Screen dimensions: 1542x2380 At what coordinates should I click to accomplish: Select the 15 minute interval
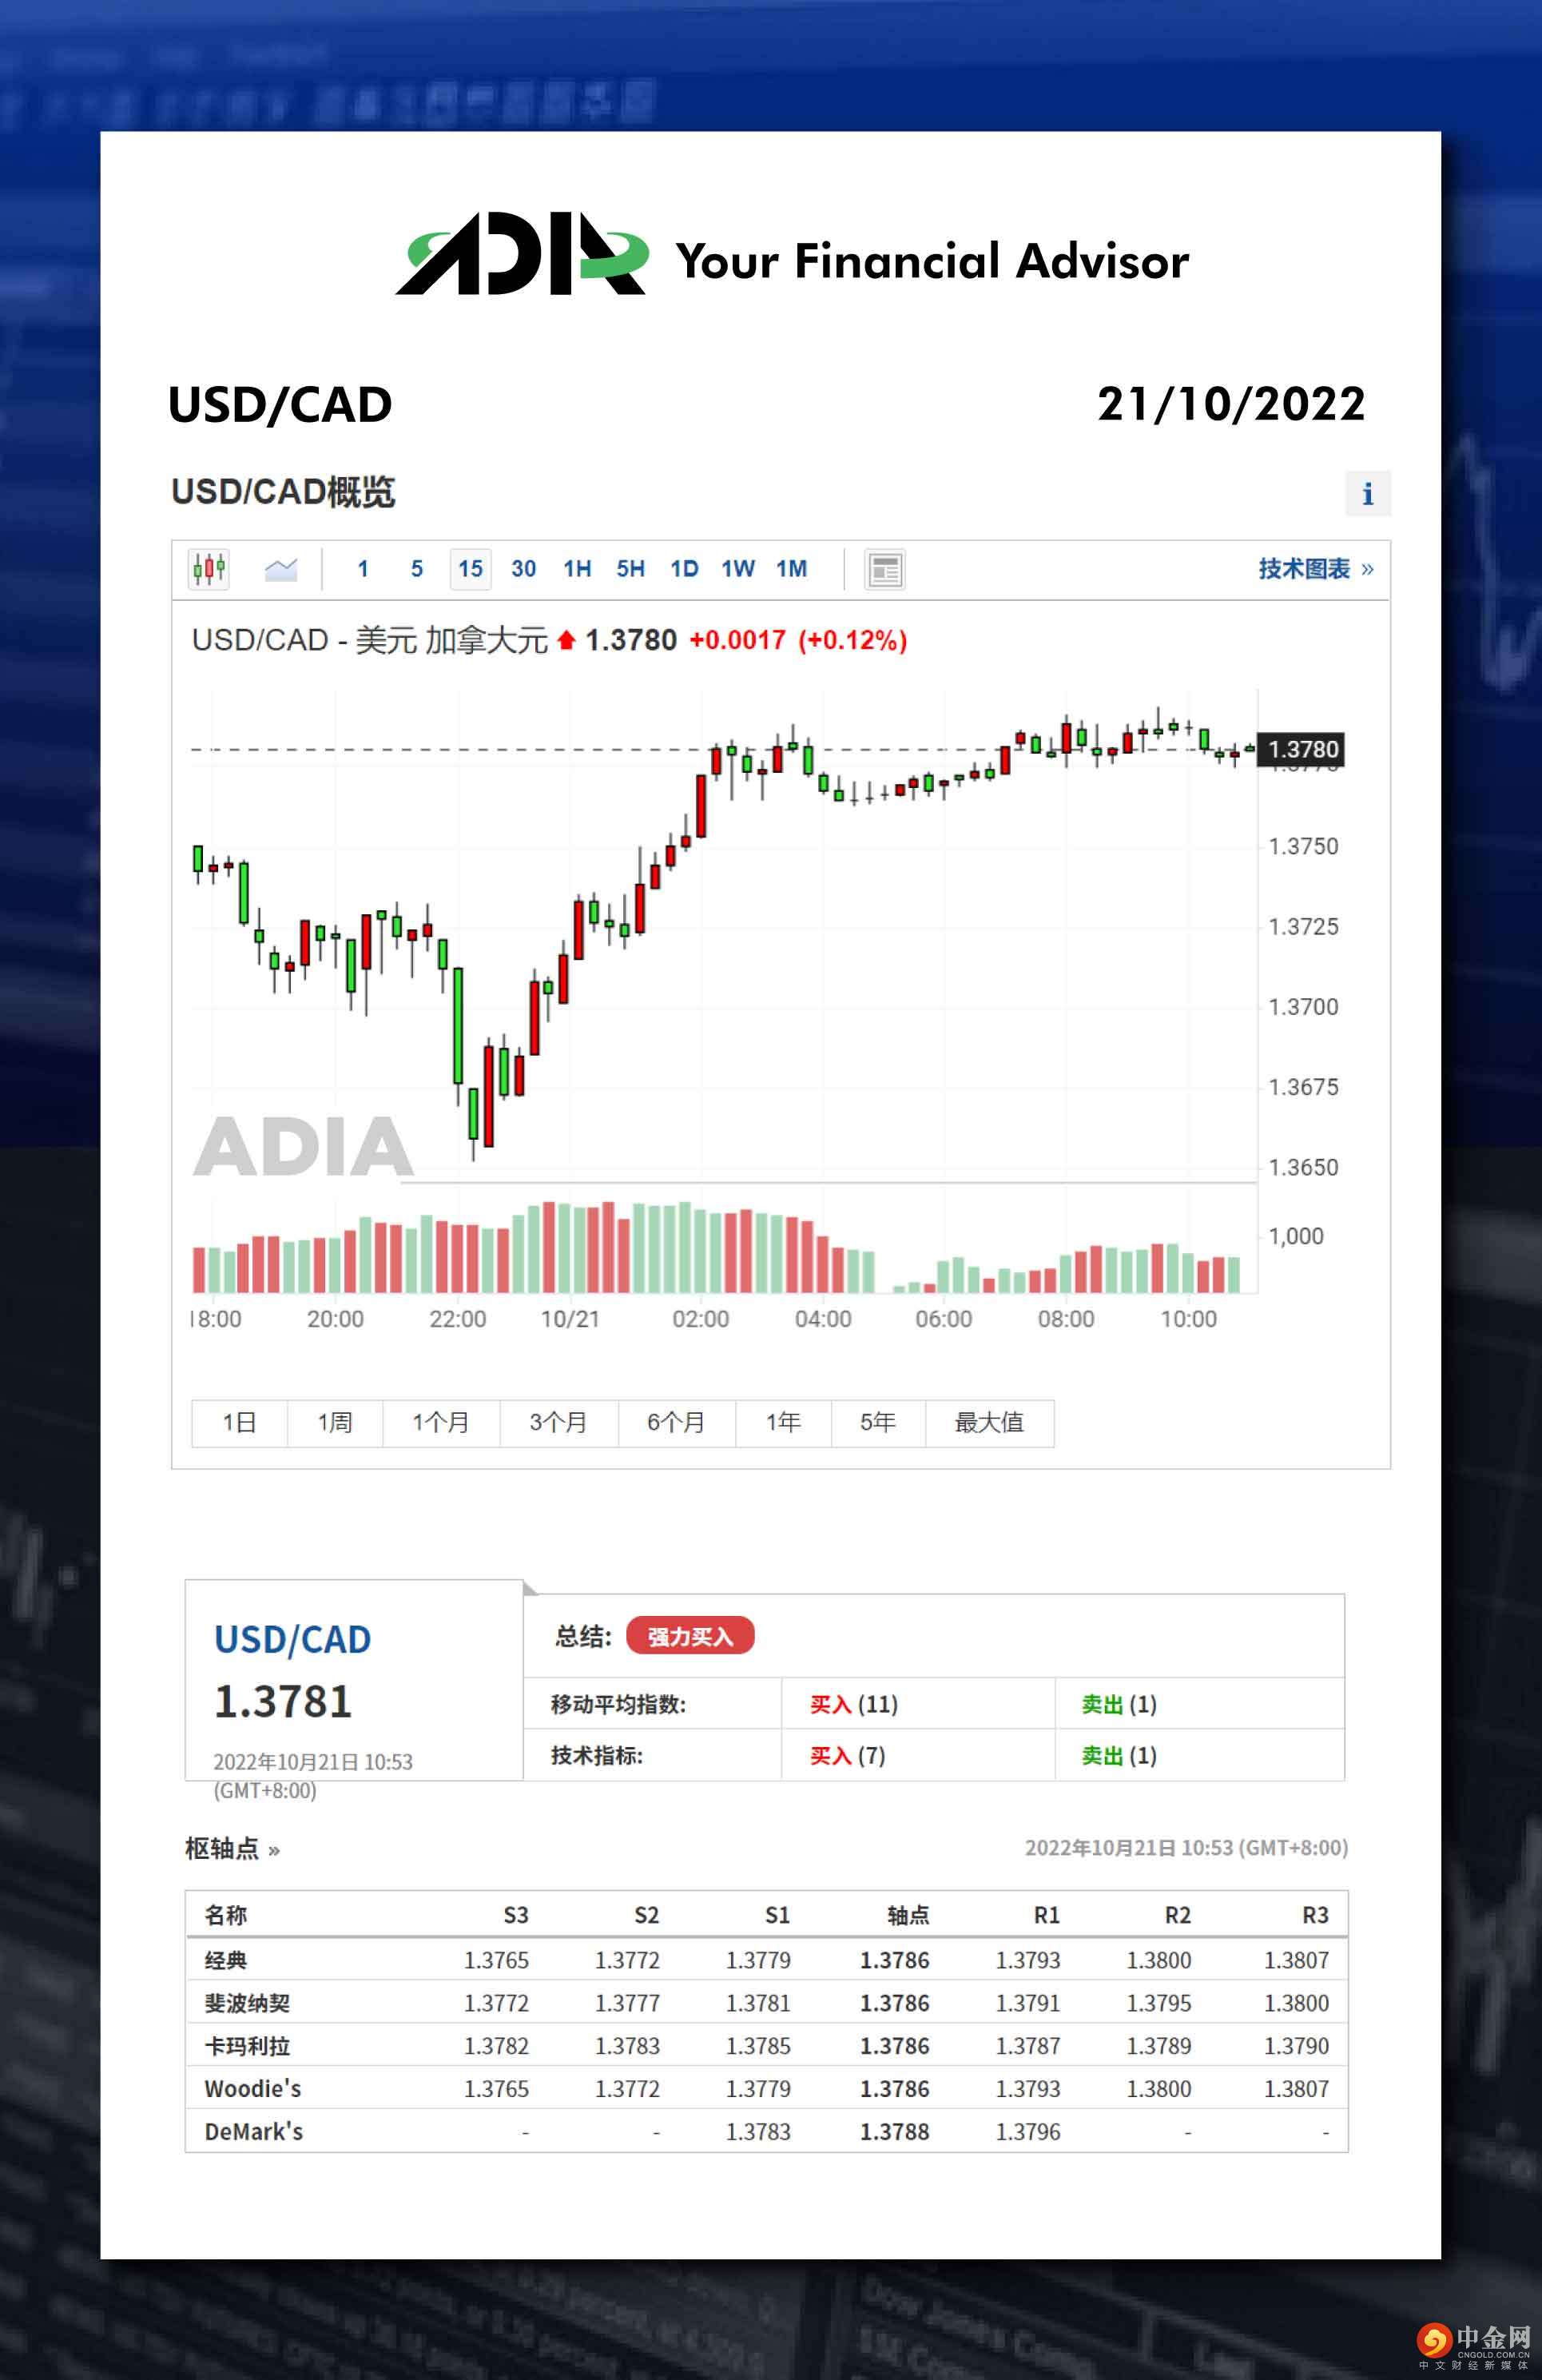(x=470, y=569)
